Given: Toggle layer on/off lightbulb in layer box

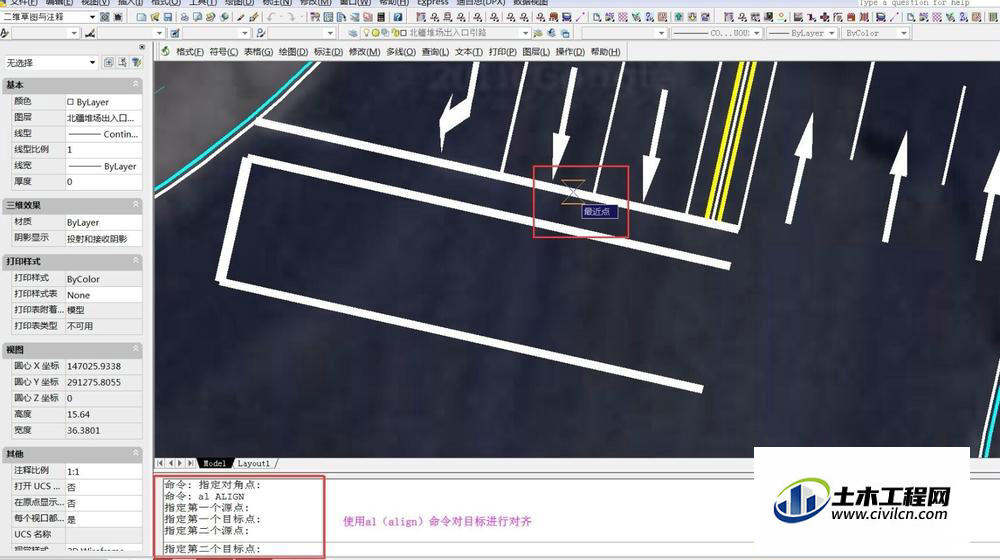Looking at the screenshot, I should pos(367,33).
